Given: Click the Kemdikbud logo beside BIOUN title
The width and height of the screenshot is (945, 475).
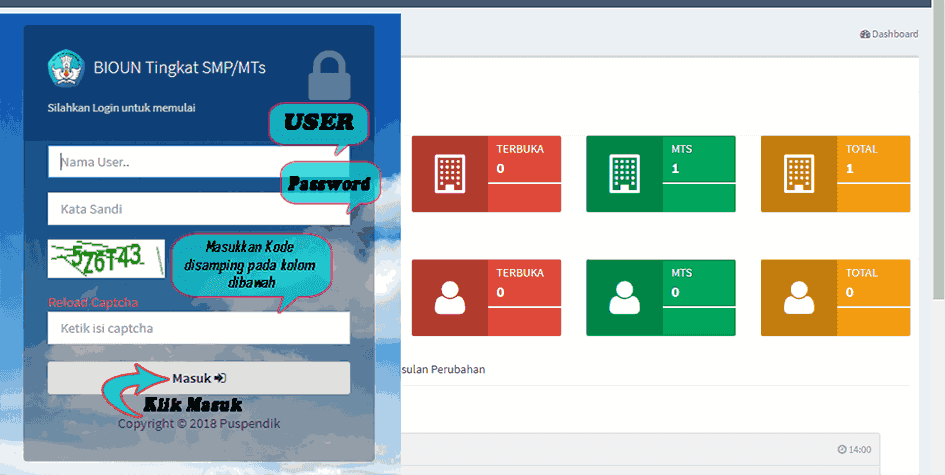Looking at the screenshot, I should [66, 68].
